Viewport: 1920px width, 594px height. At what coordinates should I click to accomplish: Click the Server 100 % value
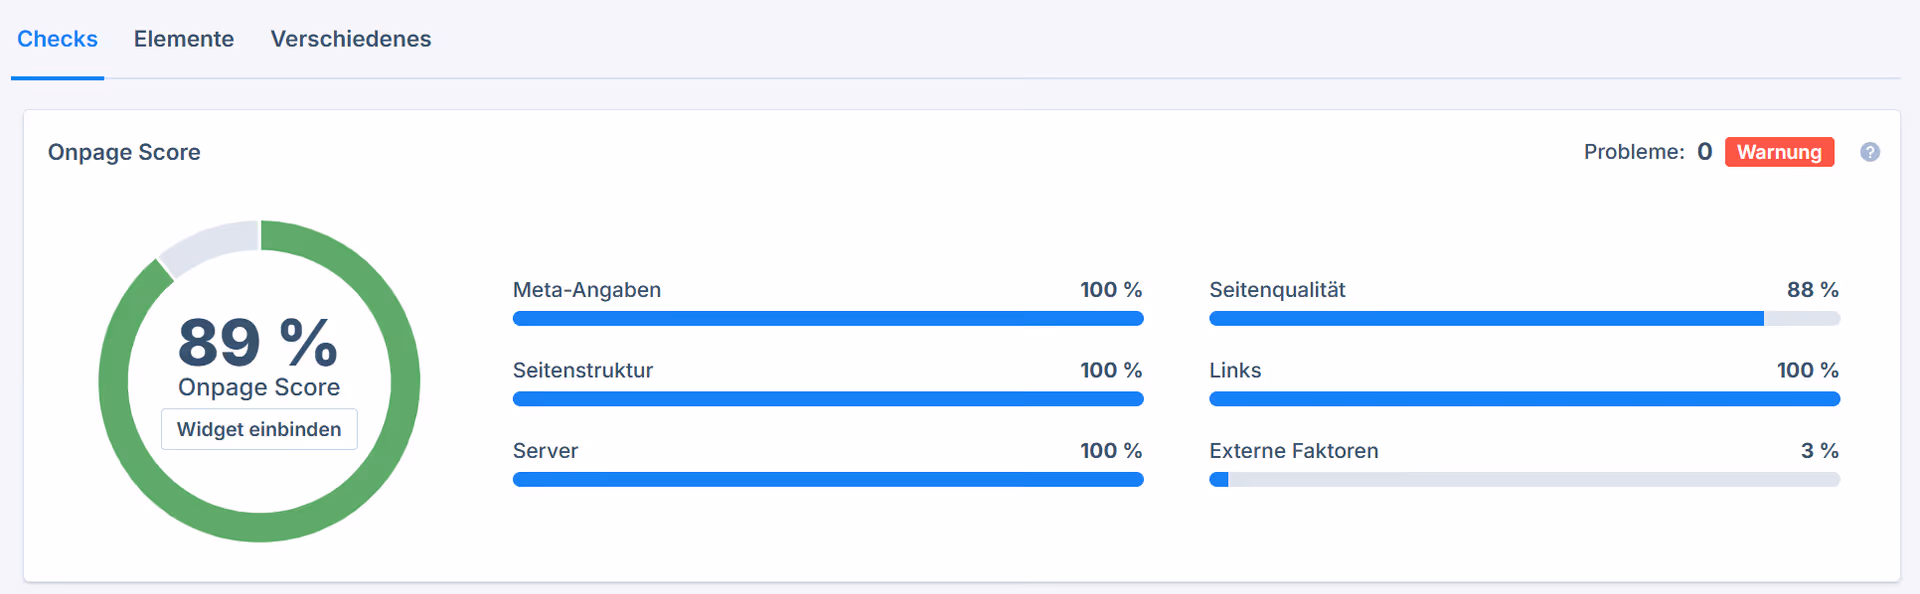click(x=1111, y=451)
